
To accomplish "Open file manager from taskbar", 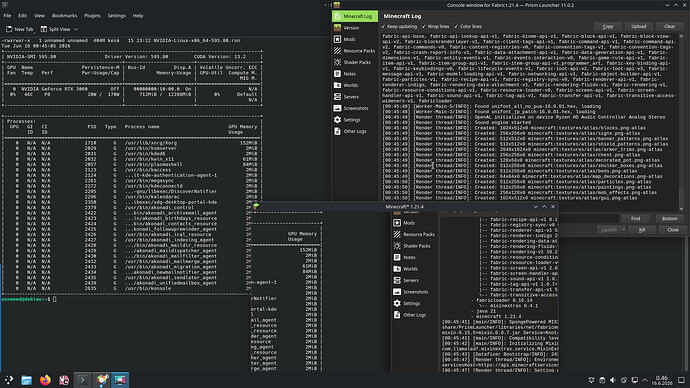I will coord(26,380).
